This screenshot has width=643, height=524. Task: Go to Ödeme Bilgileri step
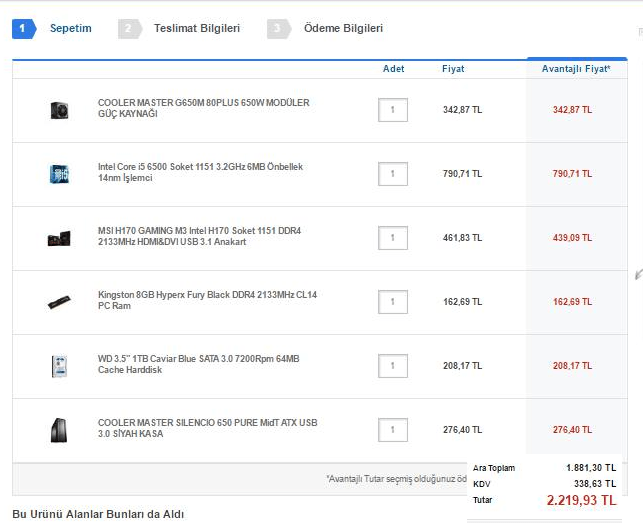(343, 29)
